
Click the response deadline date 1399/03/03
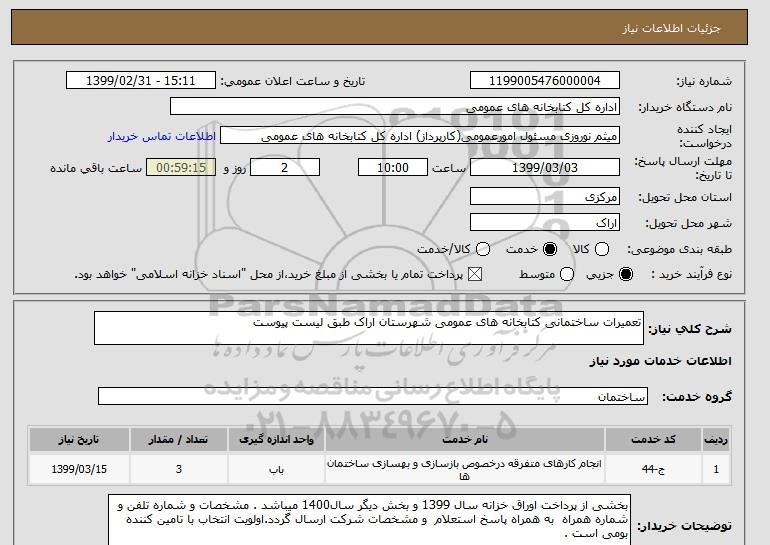545,167
